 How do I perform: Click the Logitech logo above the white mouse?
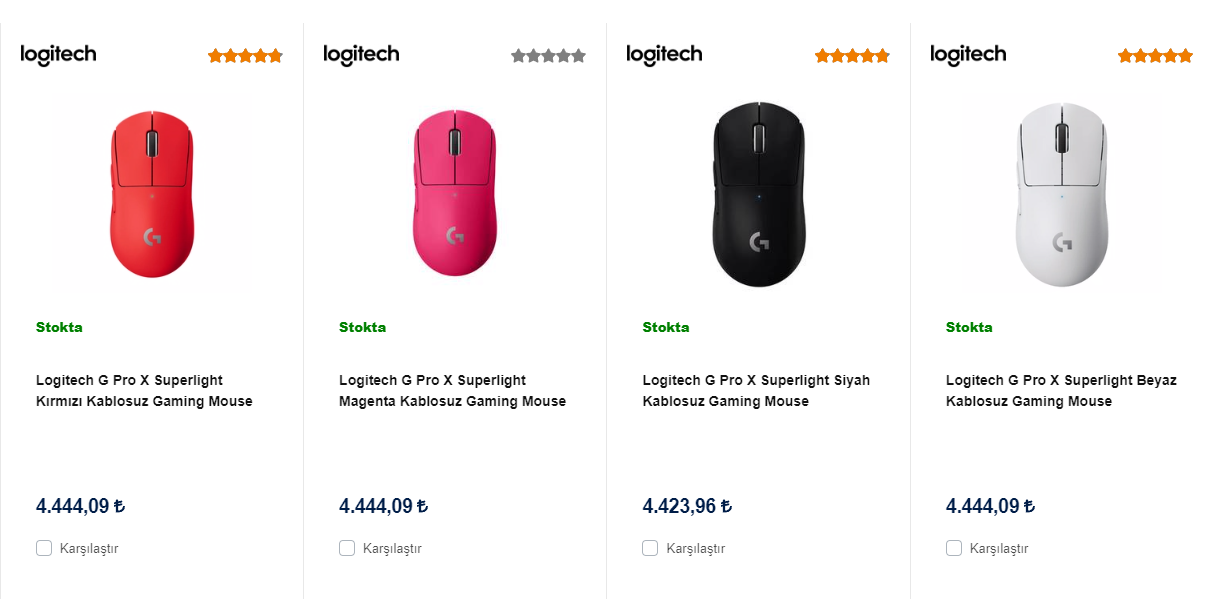tap(968, 55)
